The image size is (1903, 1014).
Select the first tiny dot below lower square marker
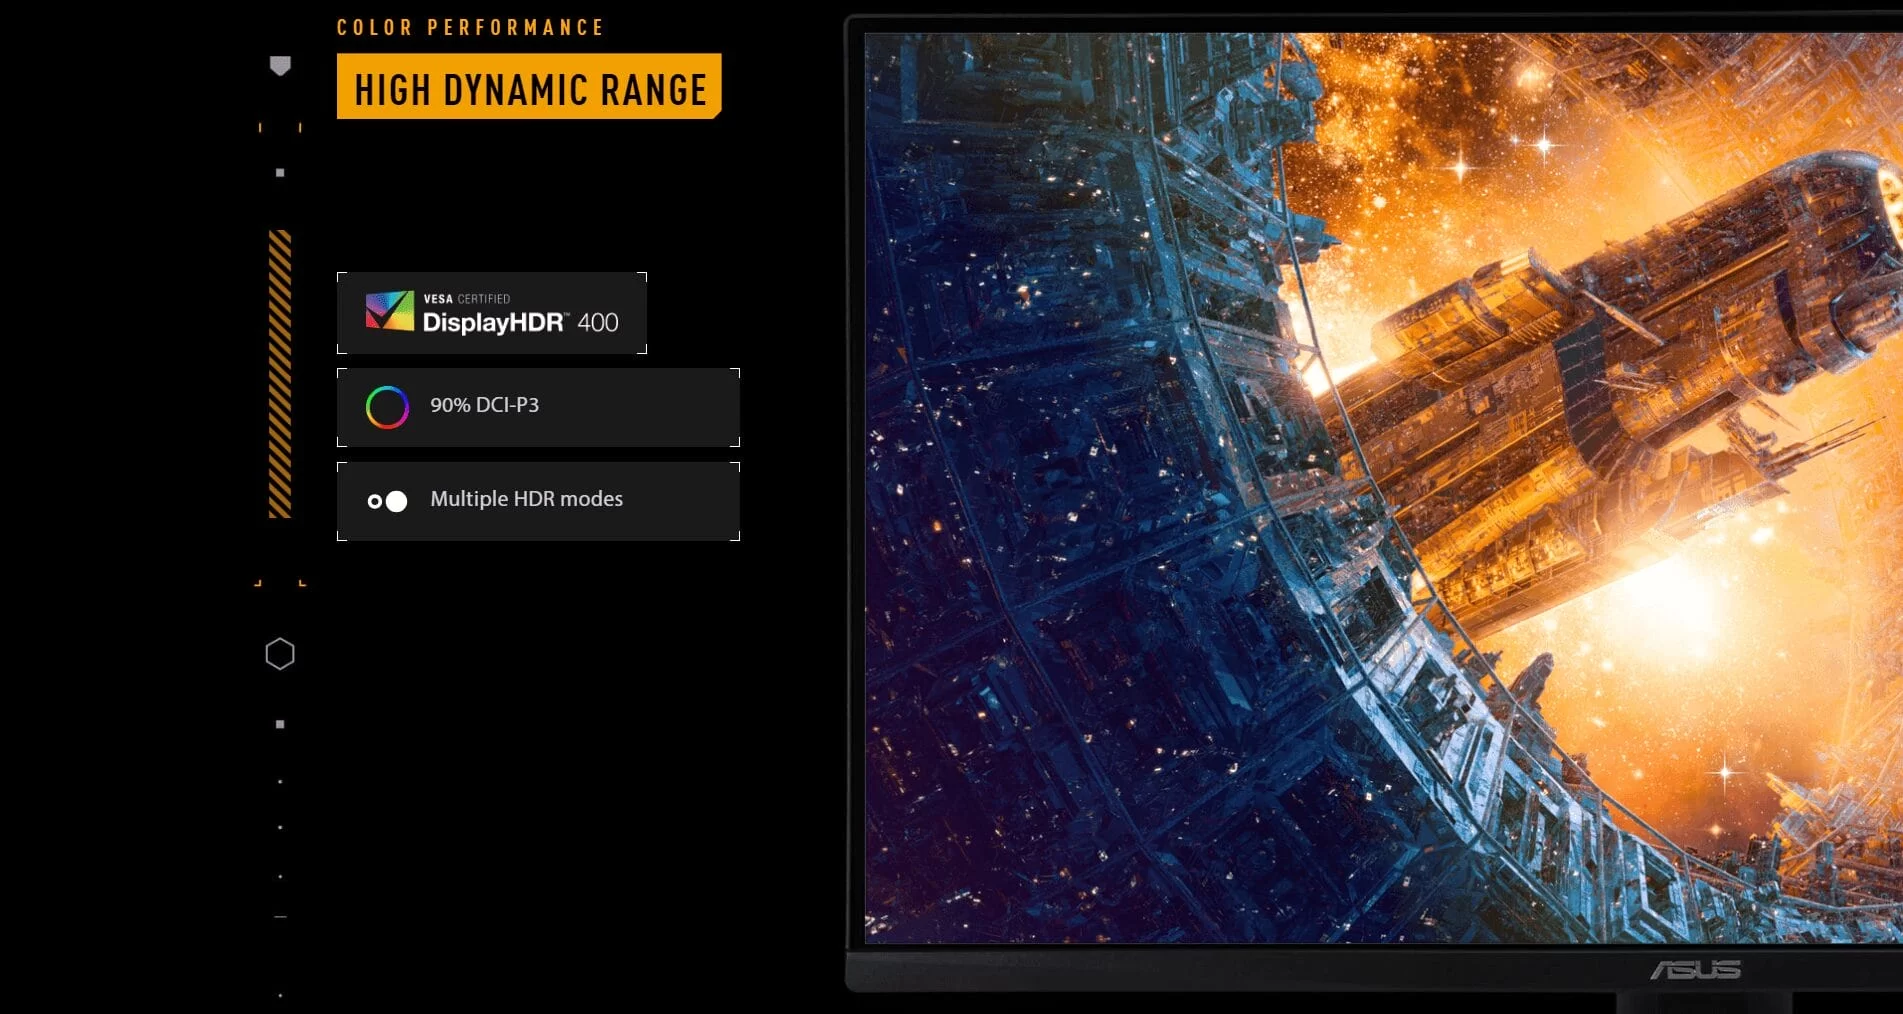point(280,781)
